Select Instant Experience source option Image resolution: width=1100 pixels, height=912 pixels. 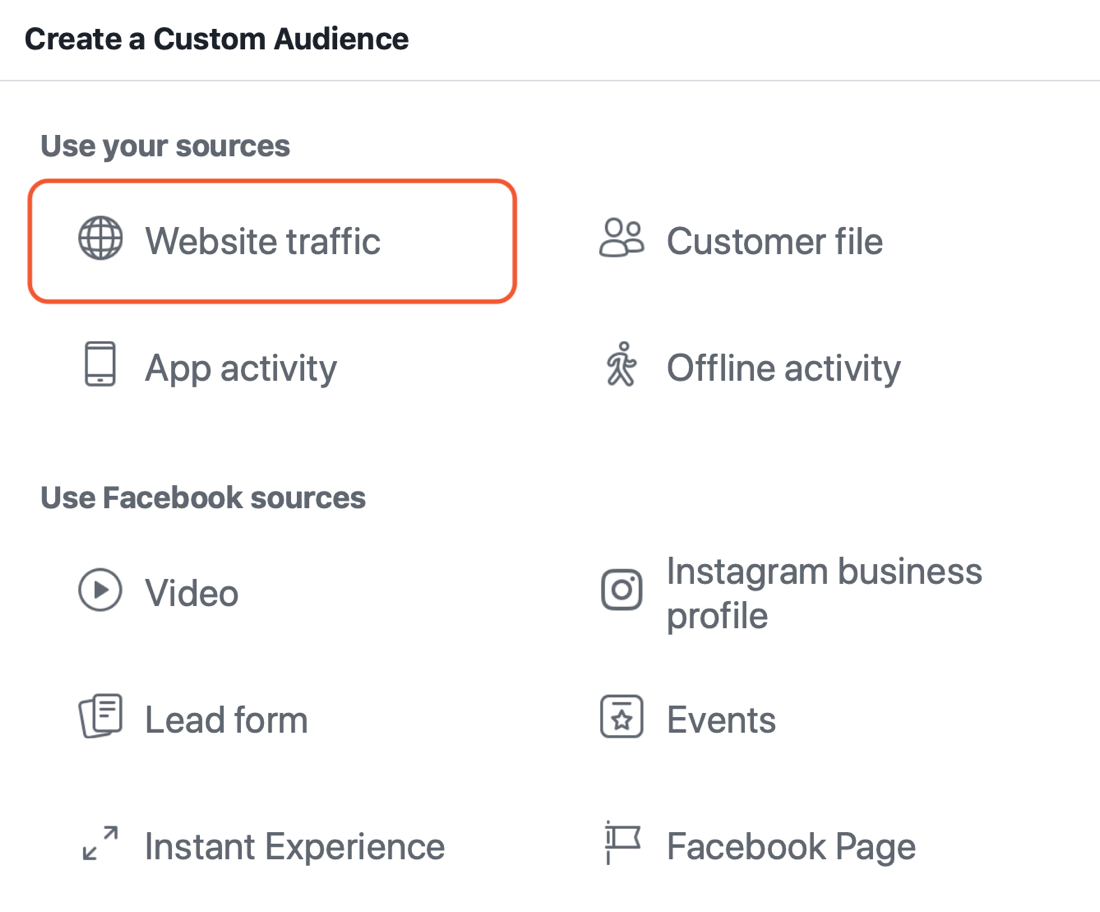pos(295,846)
